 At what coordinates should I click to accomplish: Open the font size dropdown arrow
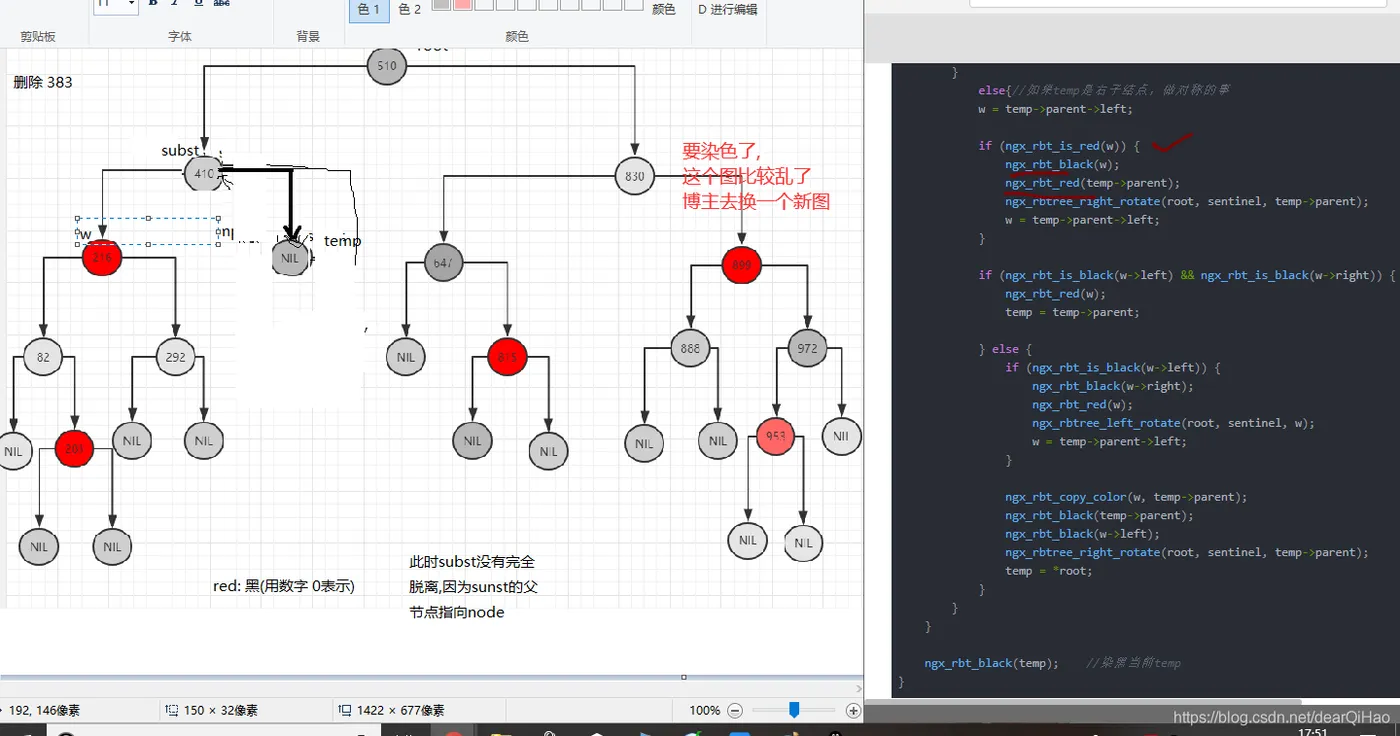(x=131, y=4)
